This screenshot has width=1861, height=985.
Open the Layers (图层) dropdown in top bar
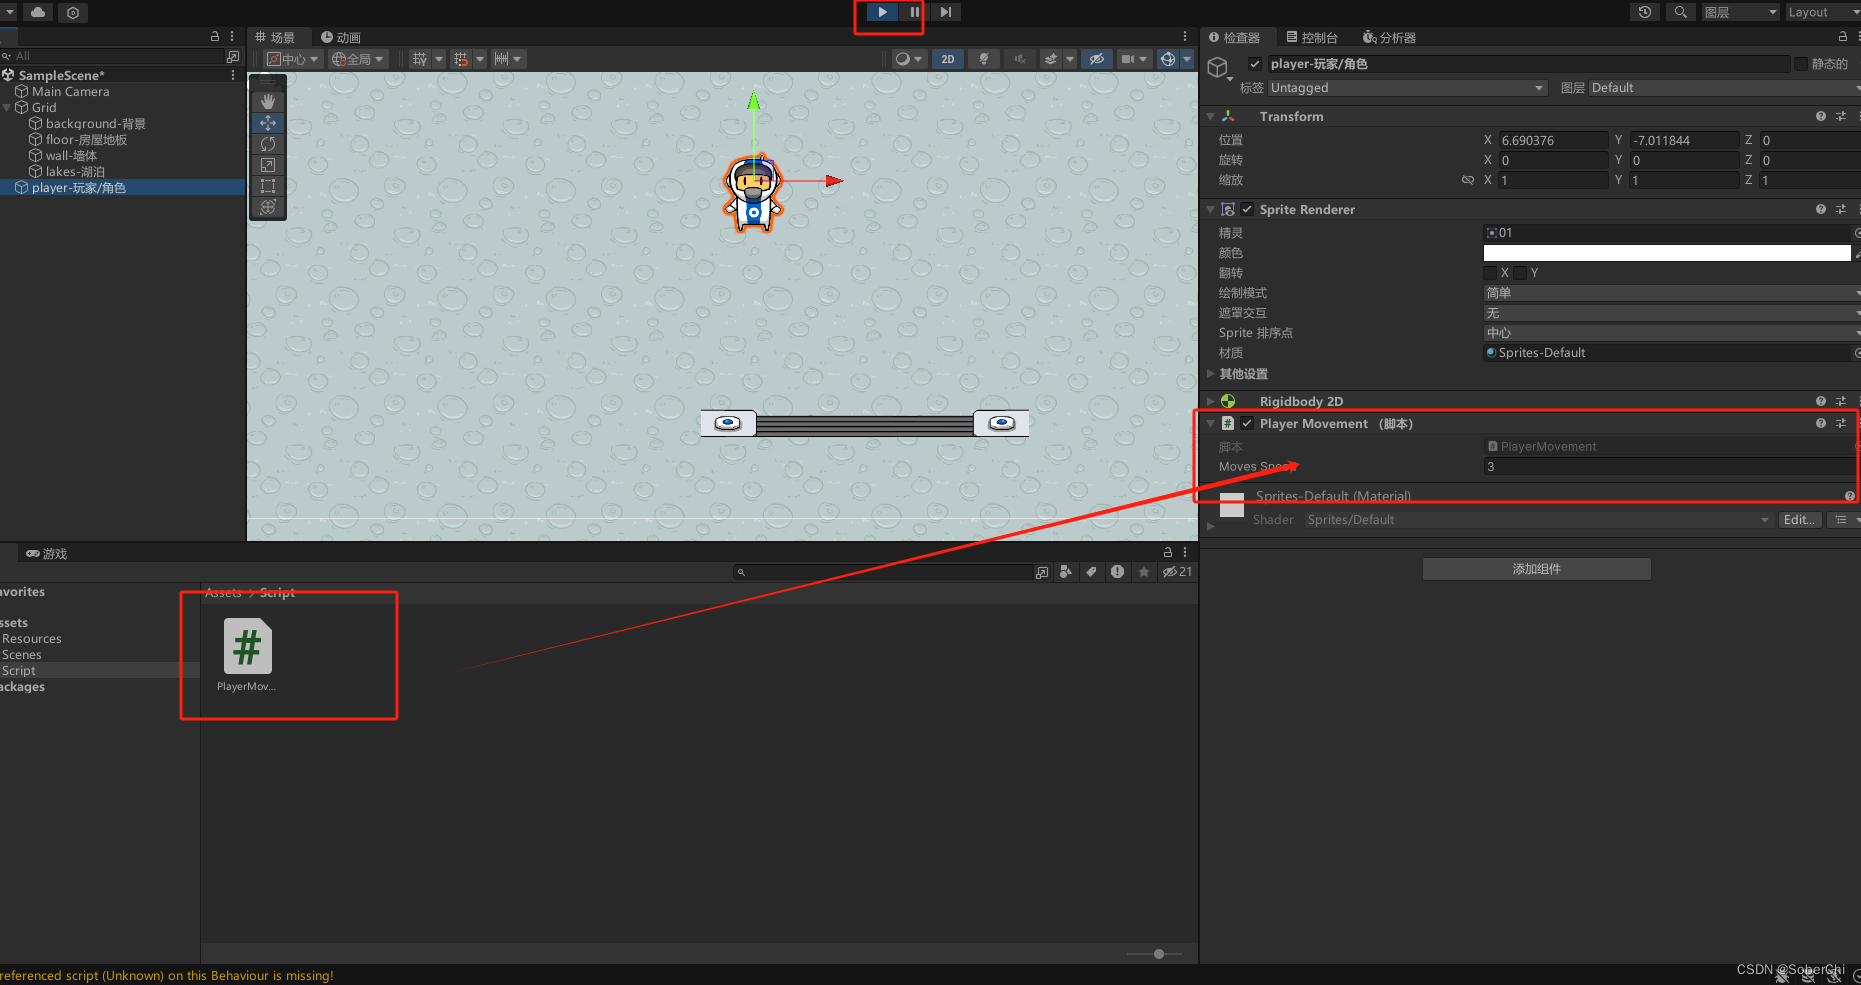[x=1741, y=12]
